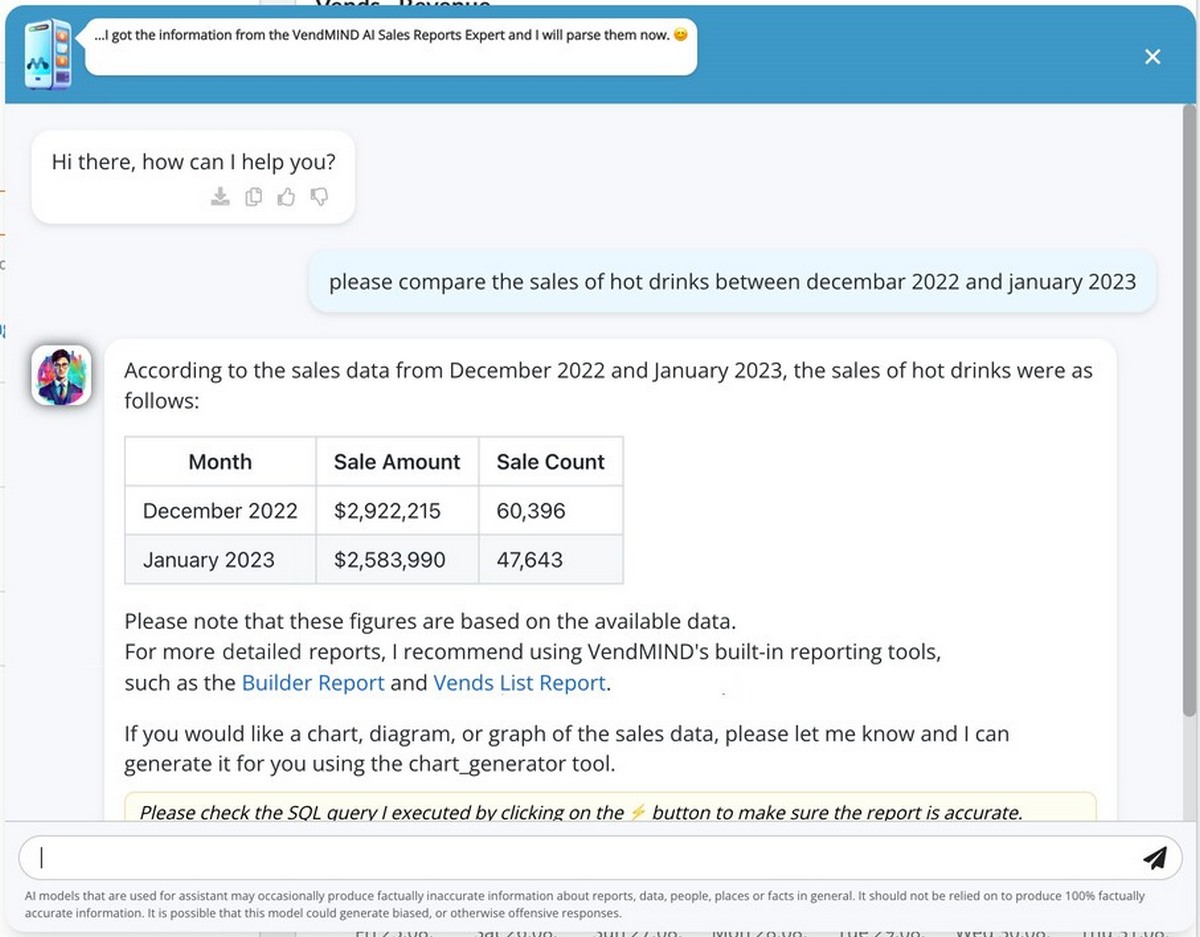Click the VendMIND vending machine logo
Image resolution: width=1200 pixels, height=937 pixels.
point(48,54)
